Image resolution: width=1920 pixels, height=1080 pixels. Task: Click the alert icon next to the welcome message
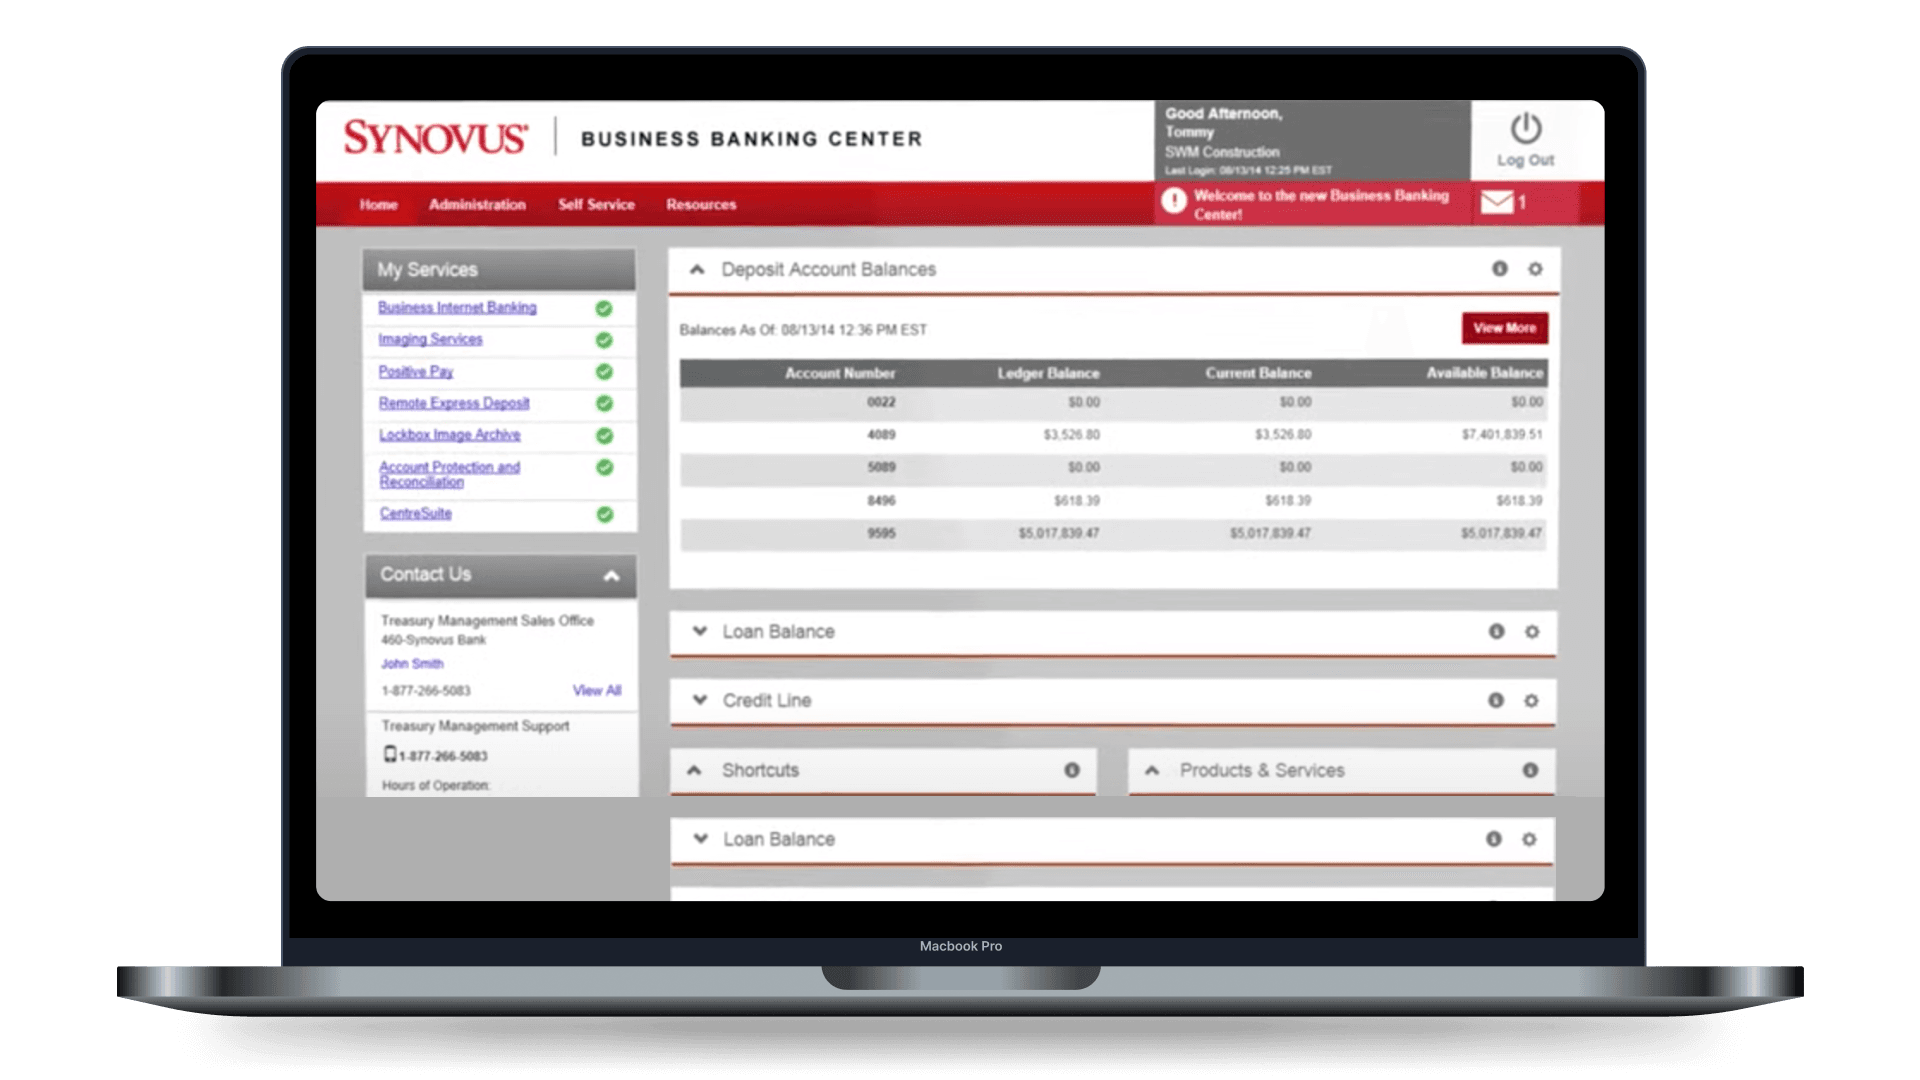coord(1173,201)
